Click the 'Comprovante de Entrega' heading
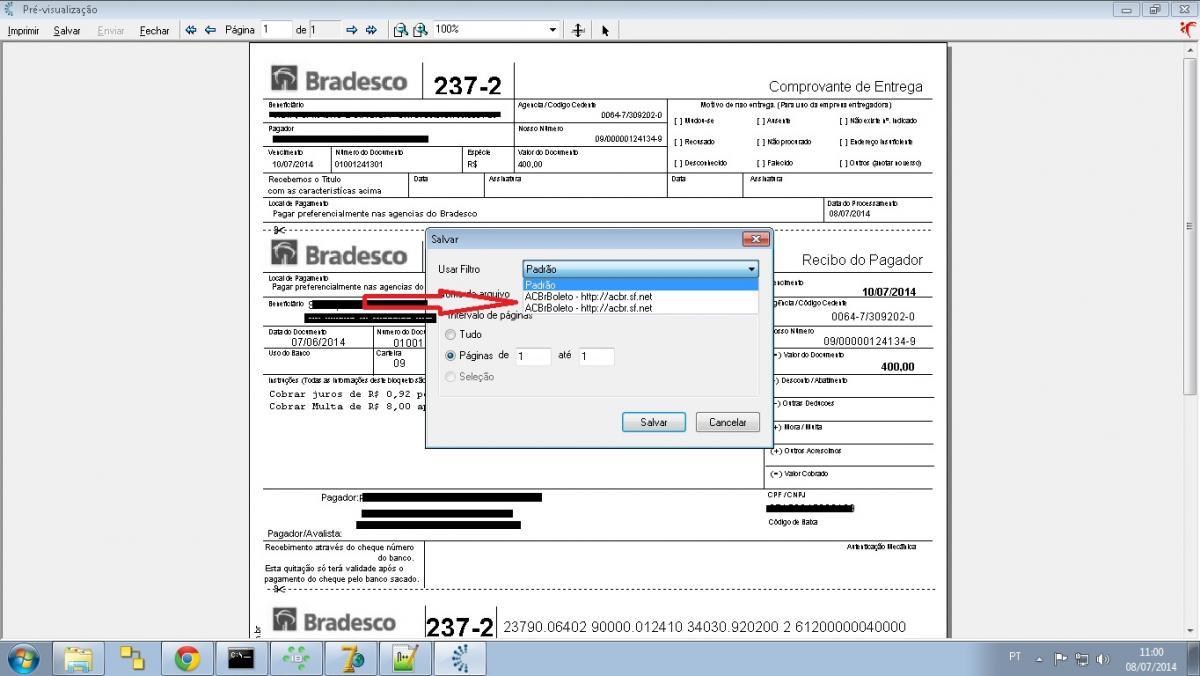Image resolution: width=1200 pixels, height=676 pixels. click(x=846, y=87)
